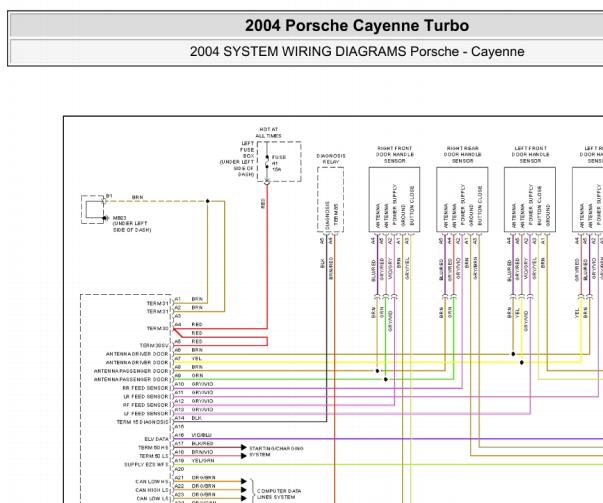The height and width of the screenshot is (503, 603).
Task: Click the "ELV DATA" label
Action: (157, 439)
